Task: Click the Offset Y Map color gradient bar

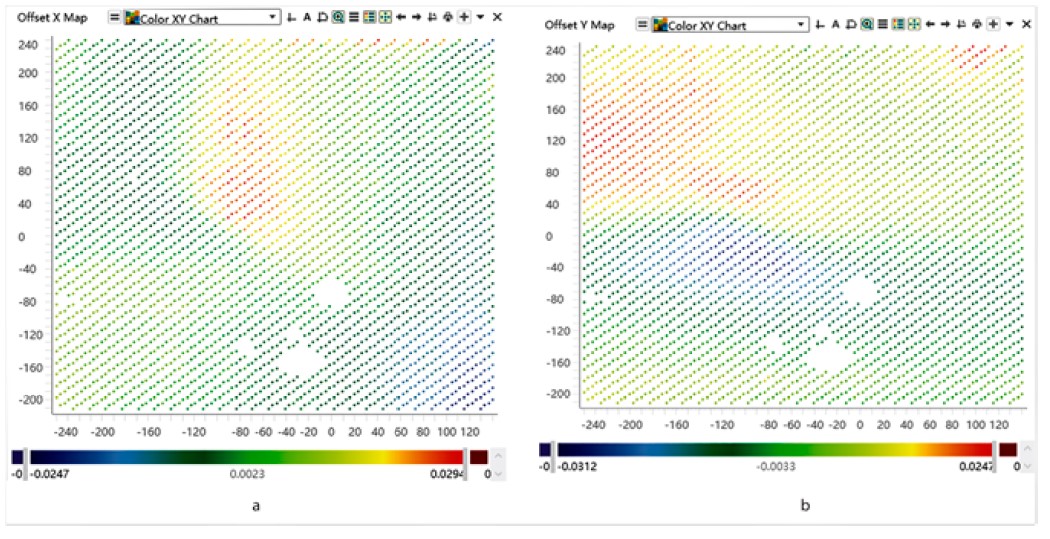Action: [x=774, y=449]
